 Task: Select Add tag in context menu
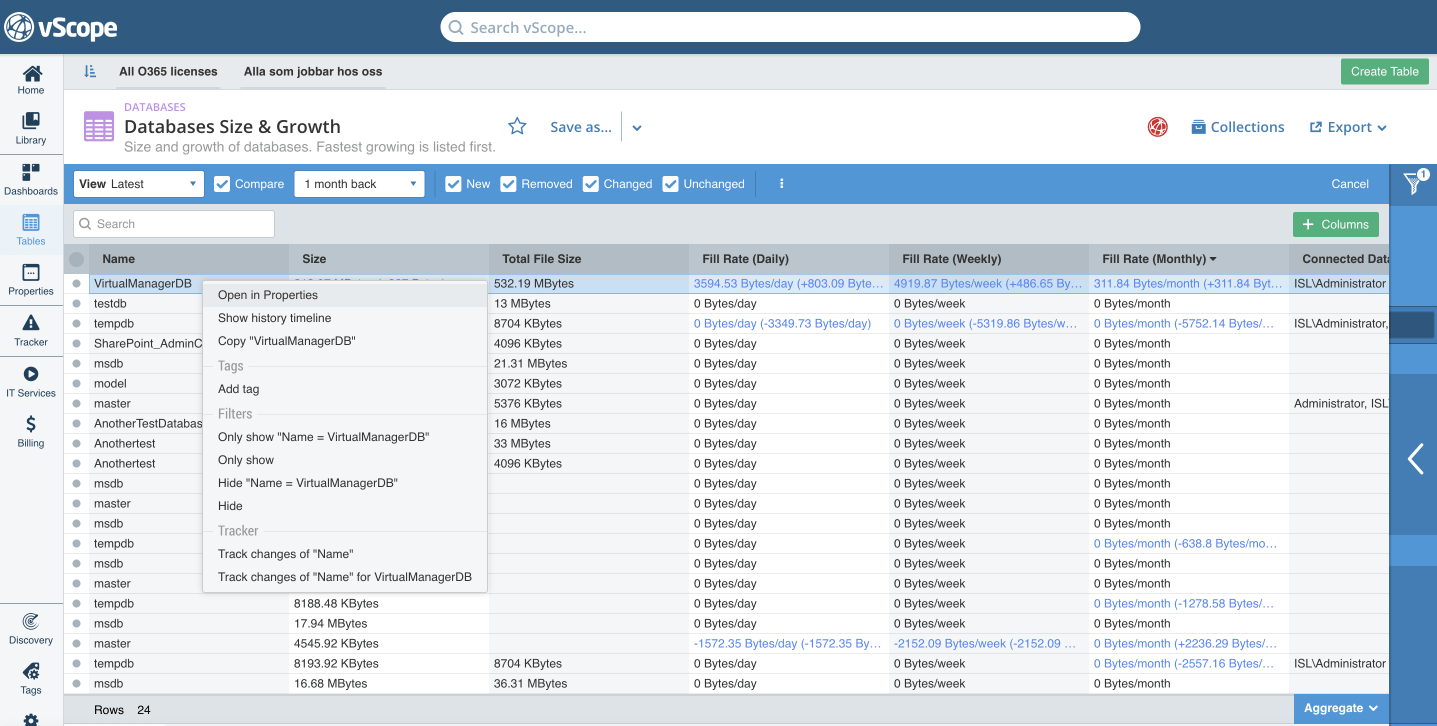click(345, 389)
